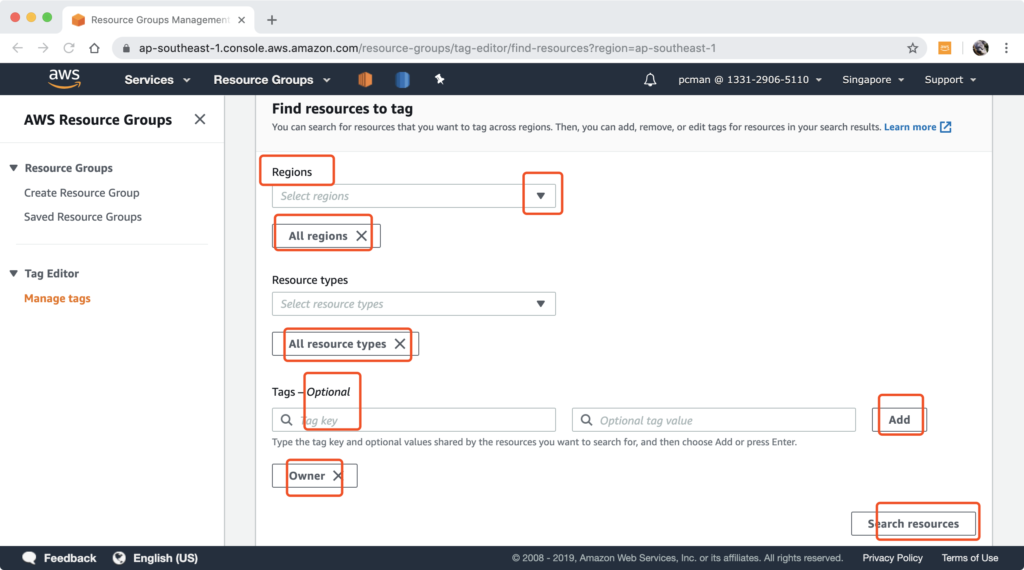The height and width of the screenshot is (570, 1024).
Task: Focus the Tag key field
Action: click(413, 420)
